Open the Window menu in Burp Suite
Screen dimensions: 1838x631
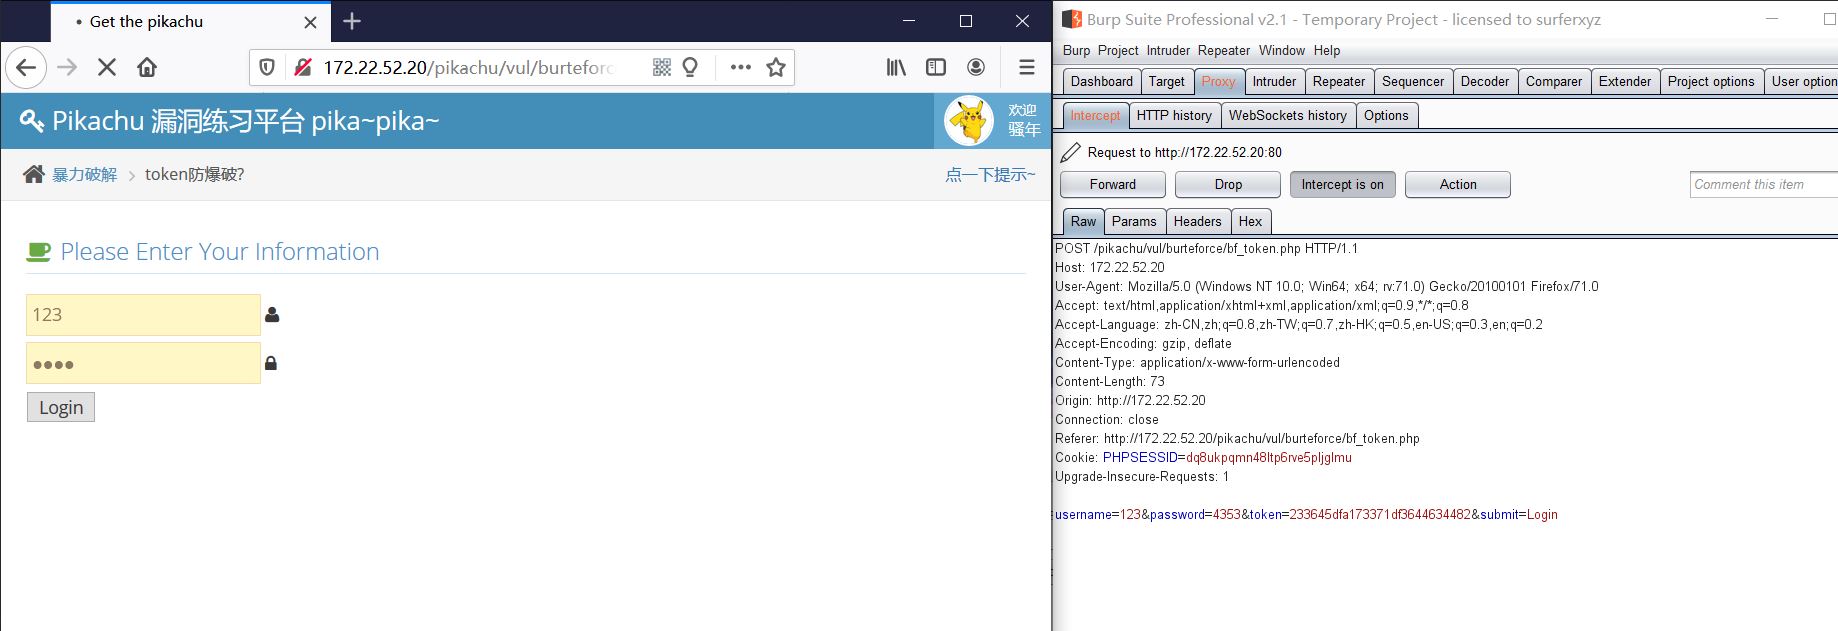click(1282, 50)
